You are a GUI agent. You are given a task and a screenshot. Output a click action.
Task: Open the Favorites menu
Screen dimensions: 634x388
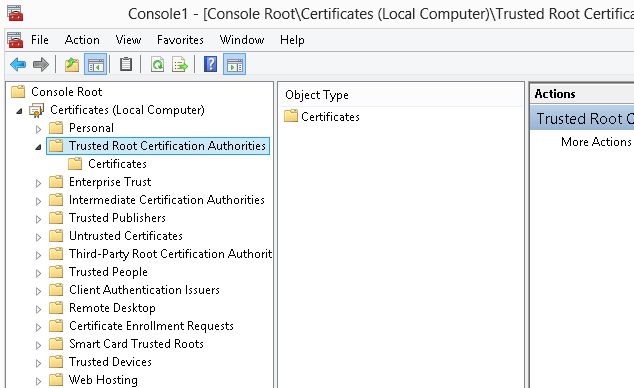click(x=180, y=40)
